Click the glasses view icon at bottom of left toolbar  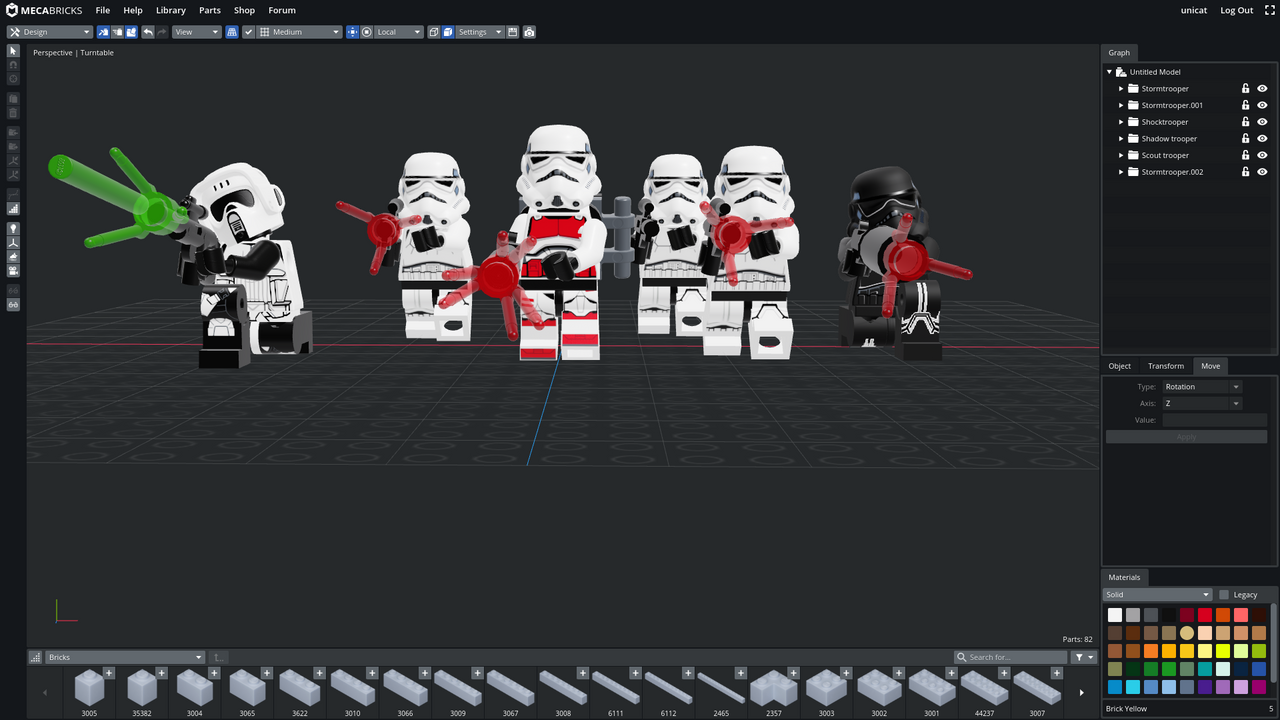[13, 304]
